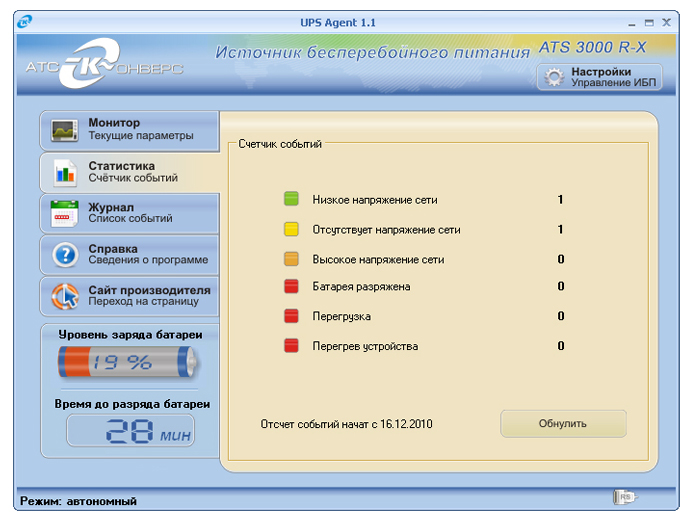The image size is (692, 520).
Task: Maximize the UPS Agent window
Action: [649, 23]
